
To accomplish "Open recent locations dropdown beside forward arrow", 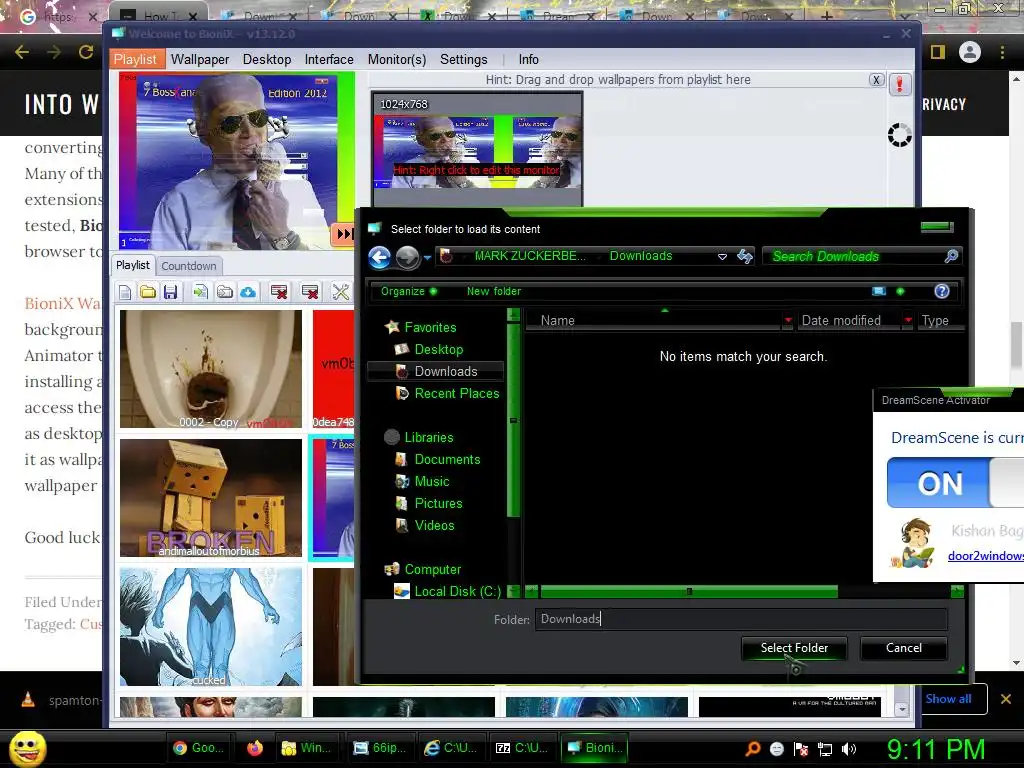I will point(427,257).
